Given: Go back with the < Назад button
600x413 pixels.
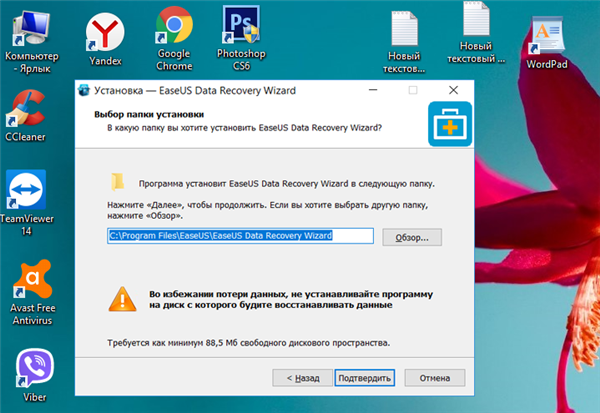Looking at the screenshot, I should pos(302,378).
